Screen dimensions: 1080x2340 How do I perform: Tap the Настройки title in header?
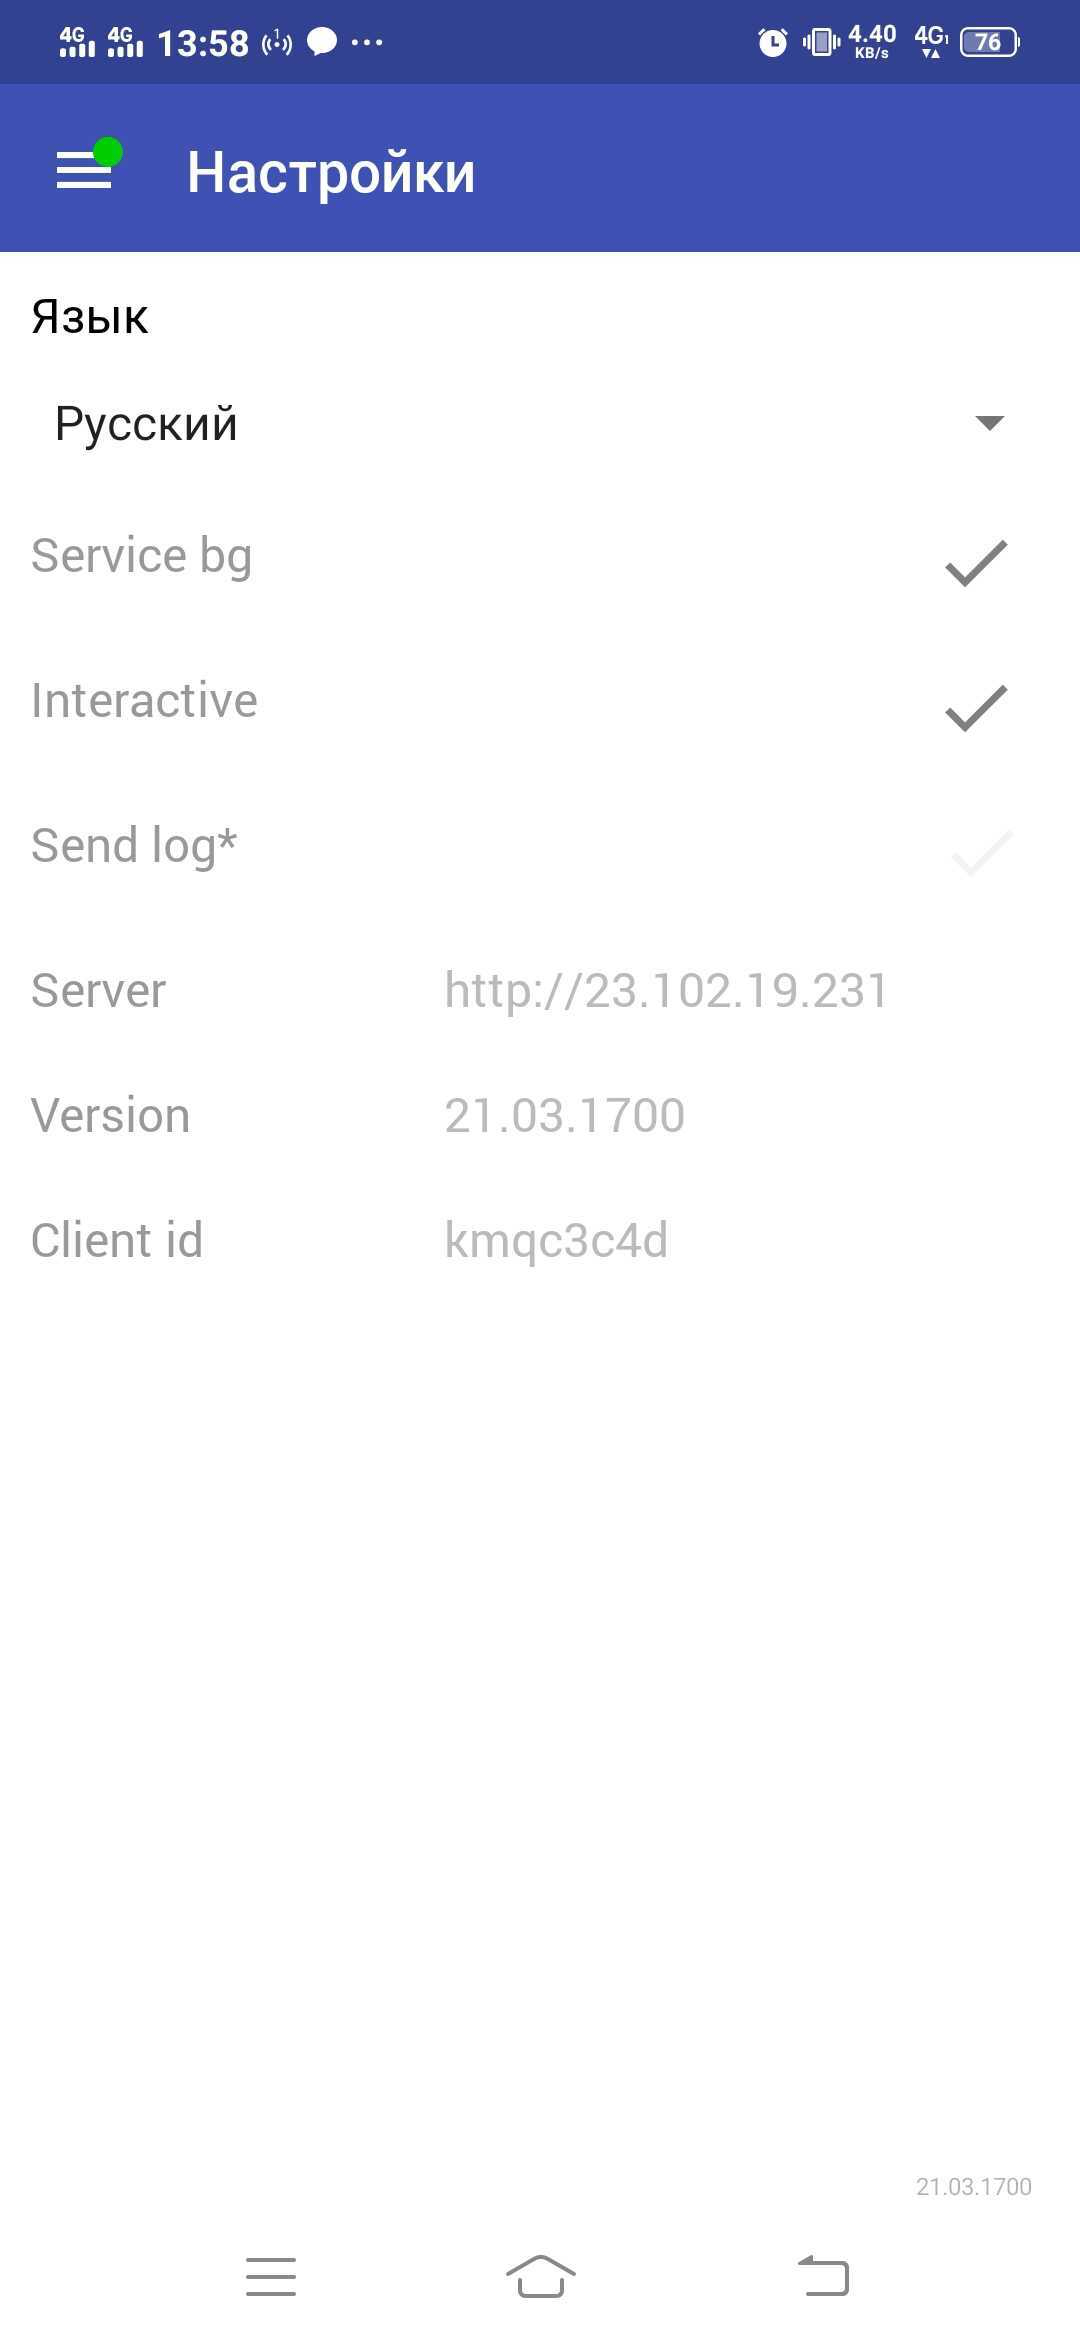coord(331,172)
